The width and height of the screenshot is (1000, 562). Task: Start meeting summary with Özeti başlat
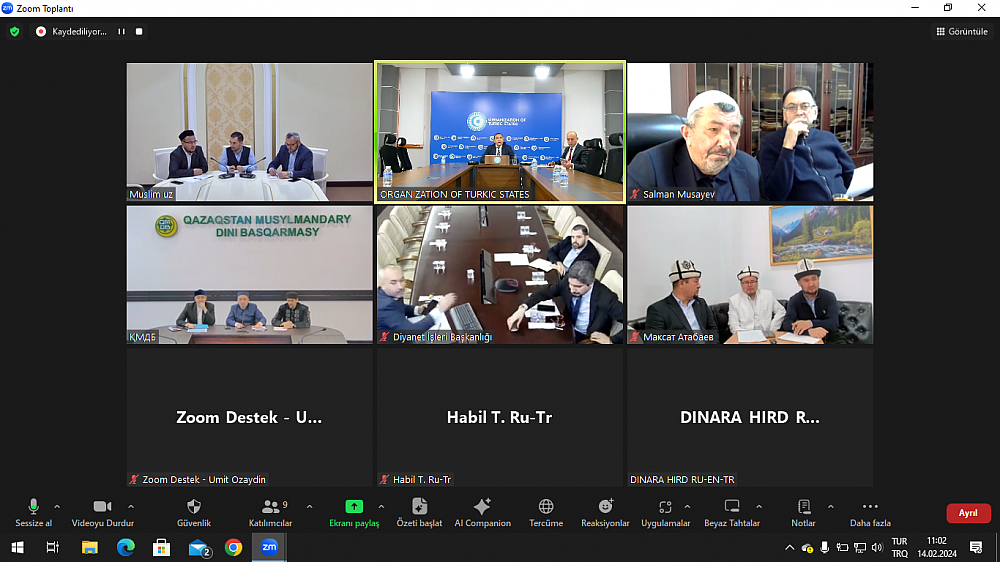419,513
